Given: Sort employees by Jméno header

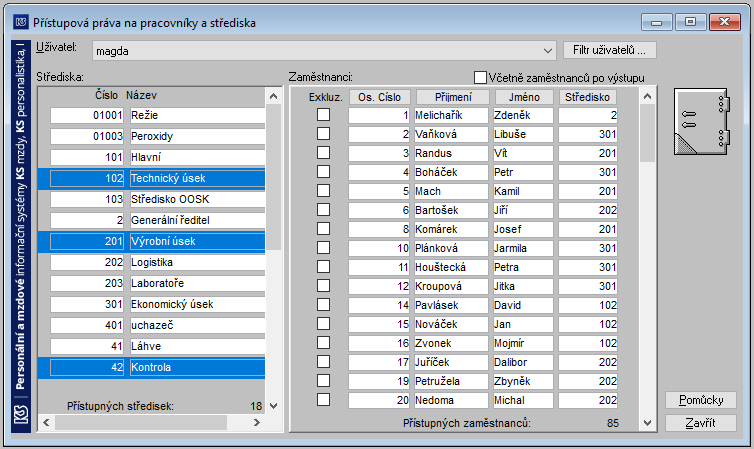Looking at the screenshot, I should 524,97.
